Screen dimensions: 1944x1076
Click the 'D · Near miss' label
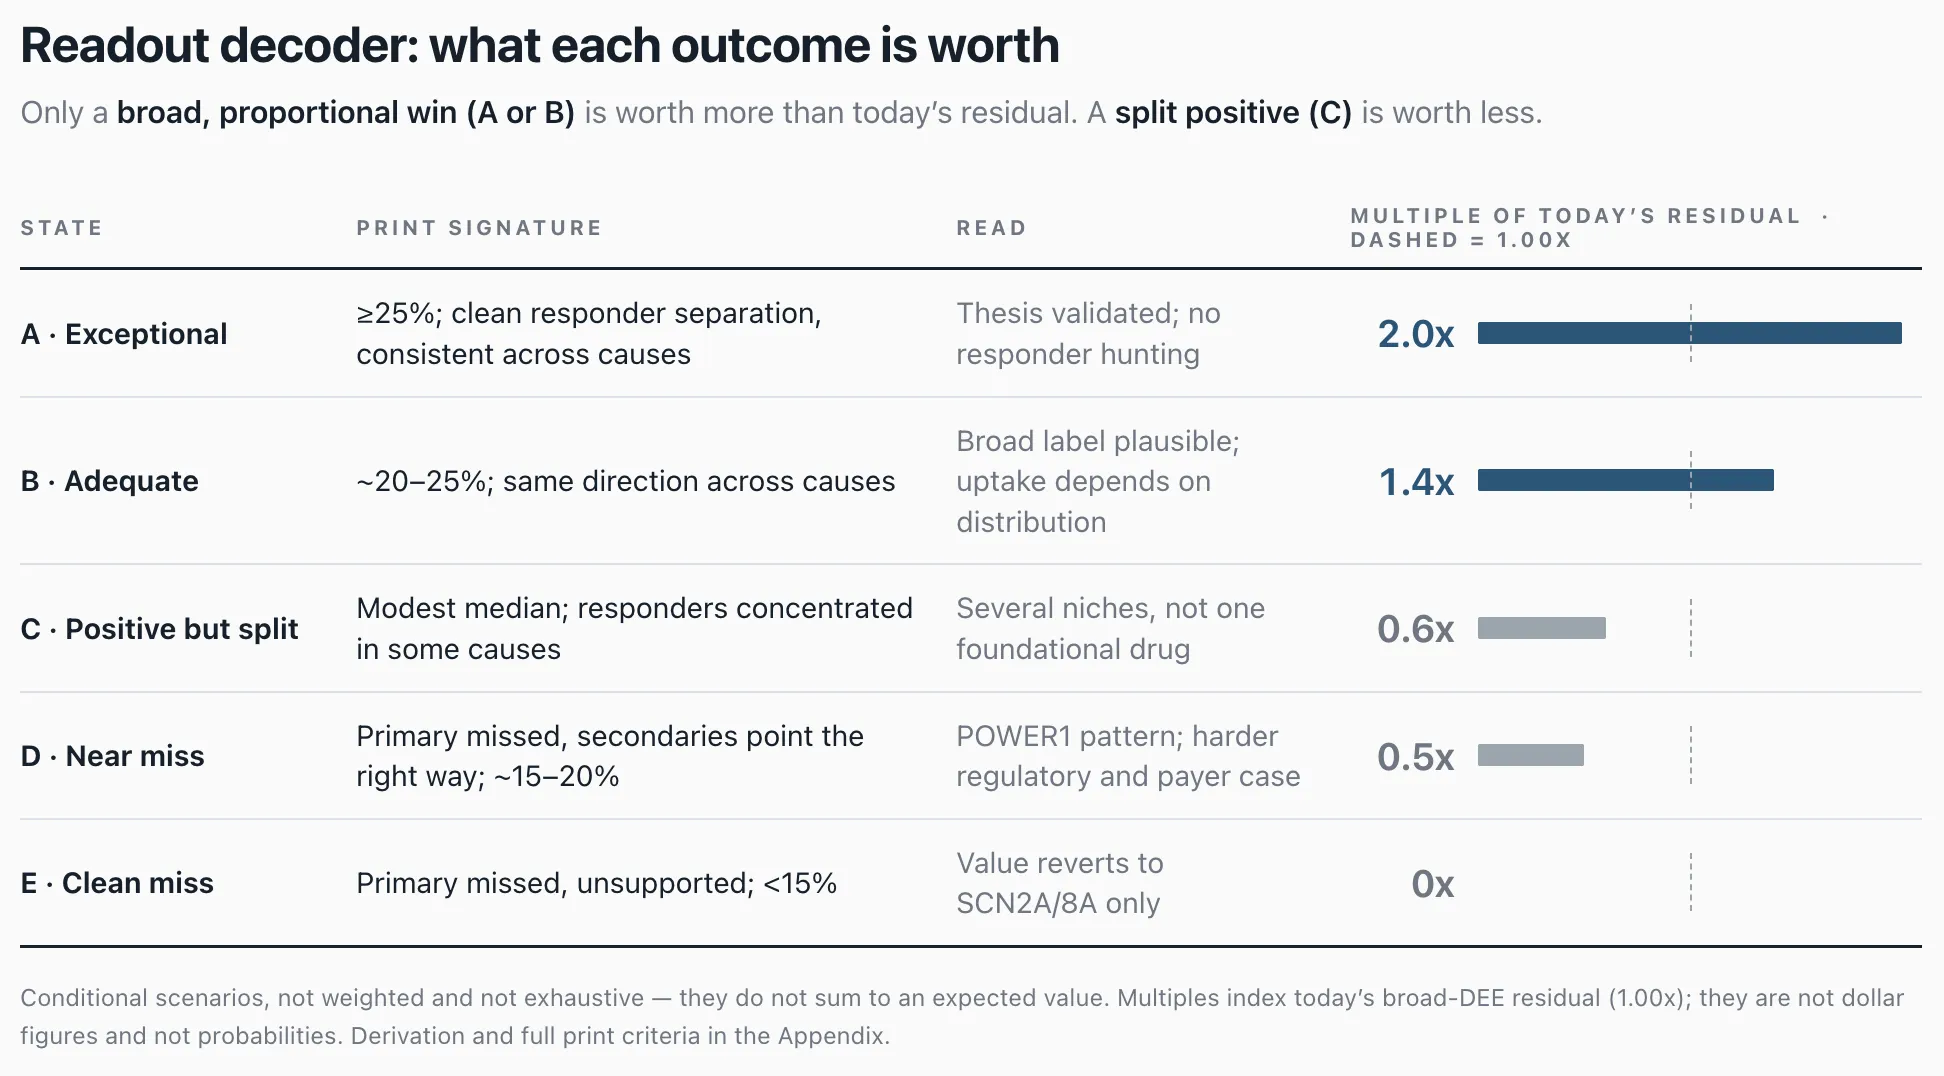pos(112,756)
